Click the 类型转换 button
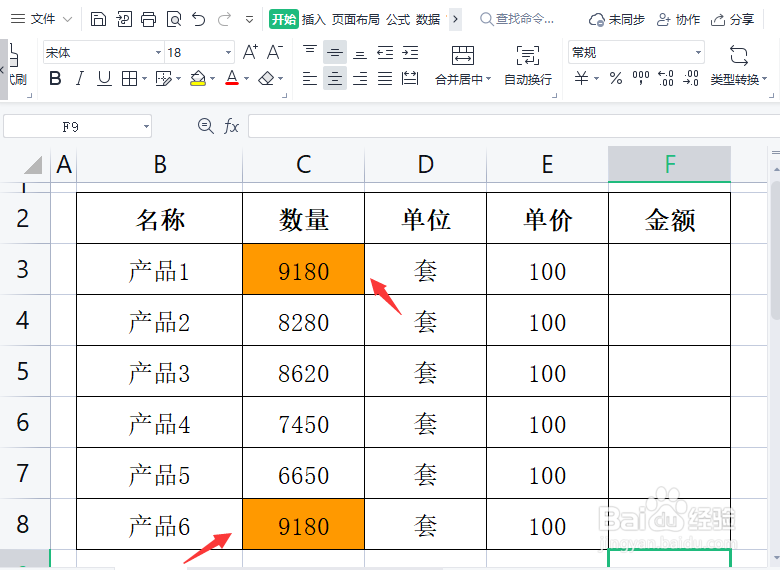This screenshot has width=780, height=570. pos(739,66)
